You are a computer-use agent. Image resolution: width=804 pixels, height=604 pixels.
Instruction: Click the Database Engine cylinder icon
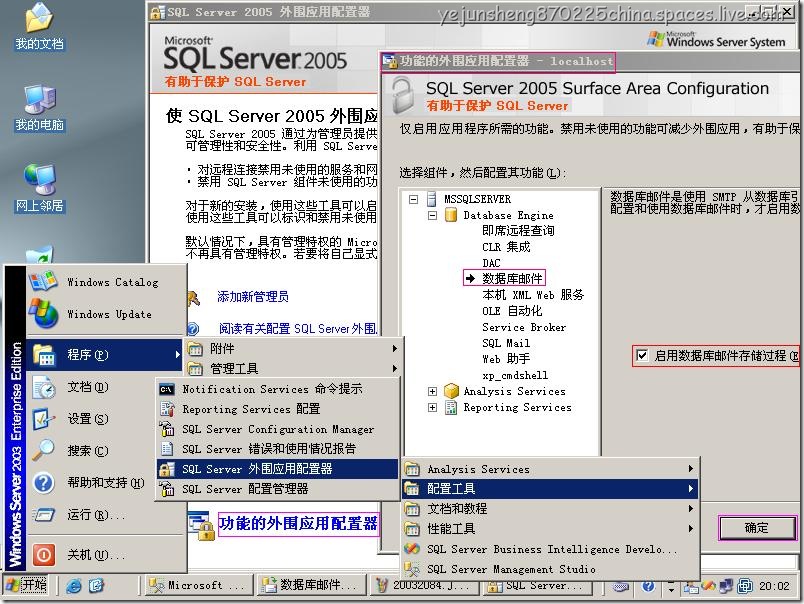[451, 215]
